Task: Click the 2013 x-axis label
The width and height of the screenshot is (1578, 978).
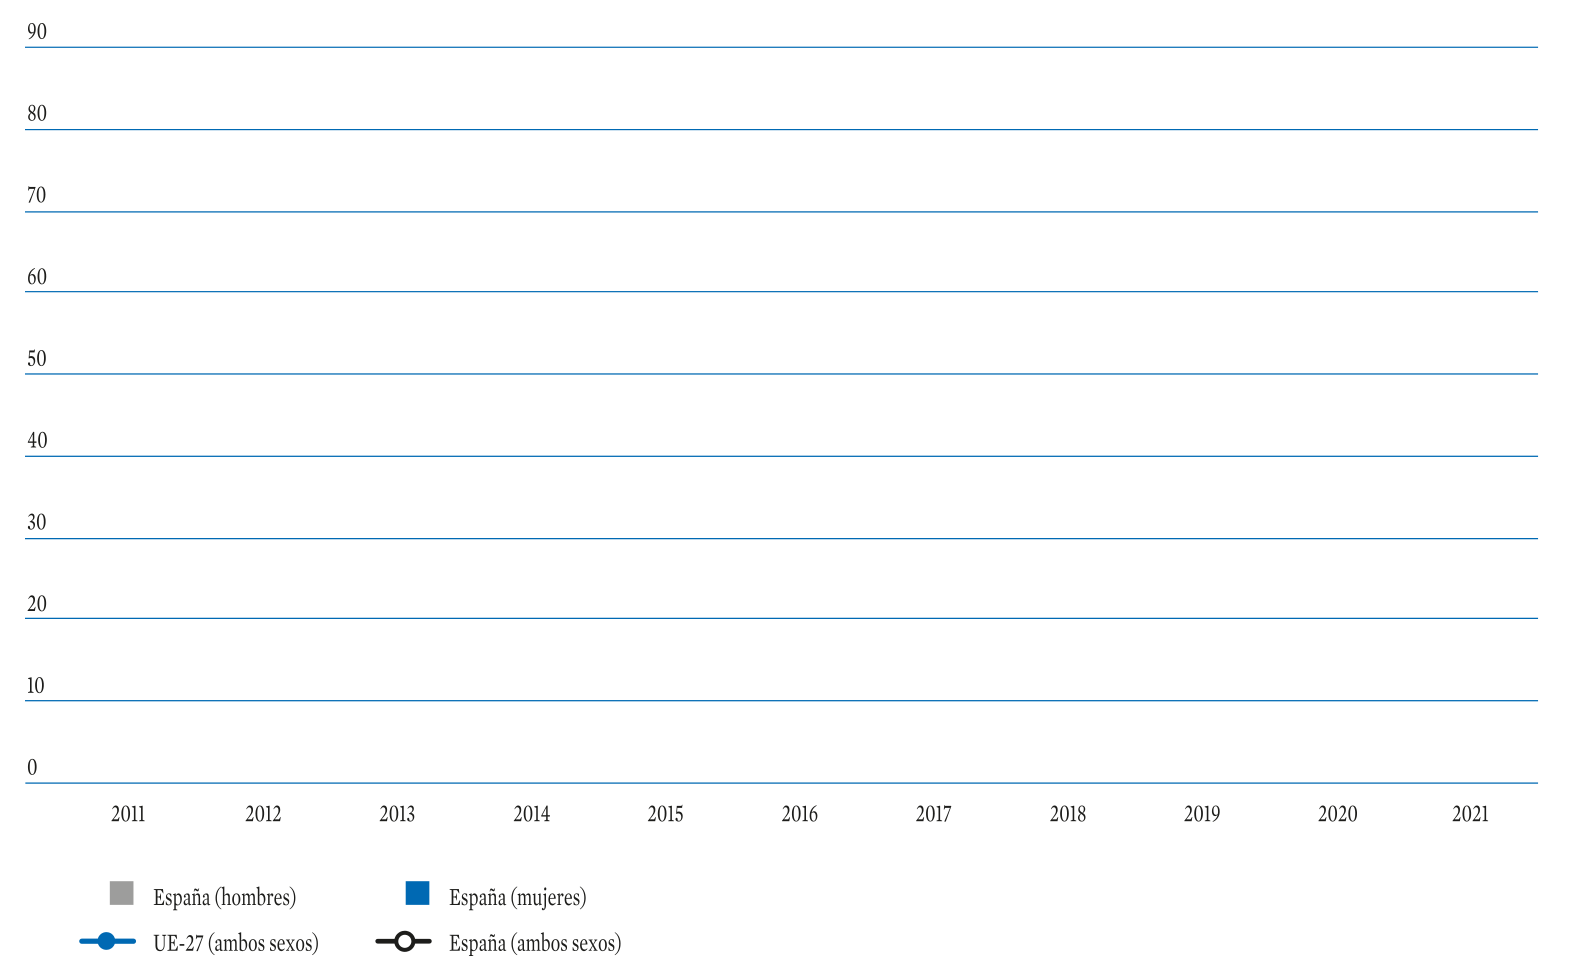Action: pyautogui.click(x=397, y=814)
